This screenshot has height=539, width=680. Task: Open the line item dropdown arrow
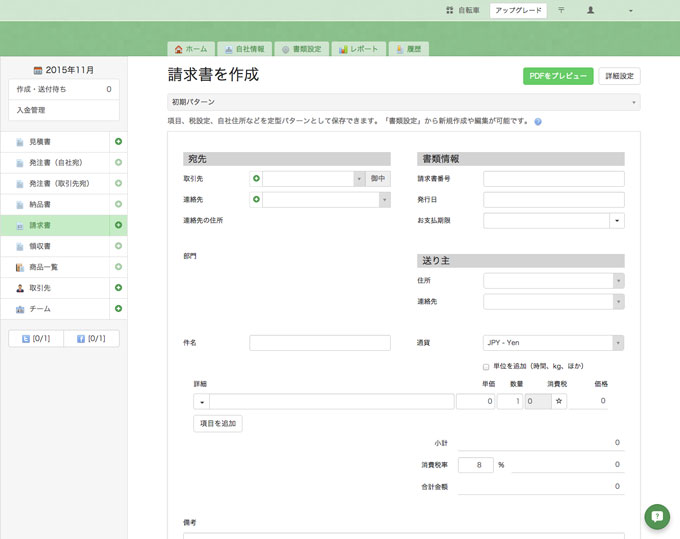tap(202, 402)
